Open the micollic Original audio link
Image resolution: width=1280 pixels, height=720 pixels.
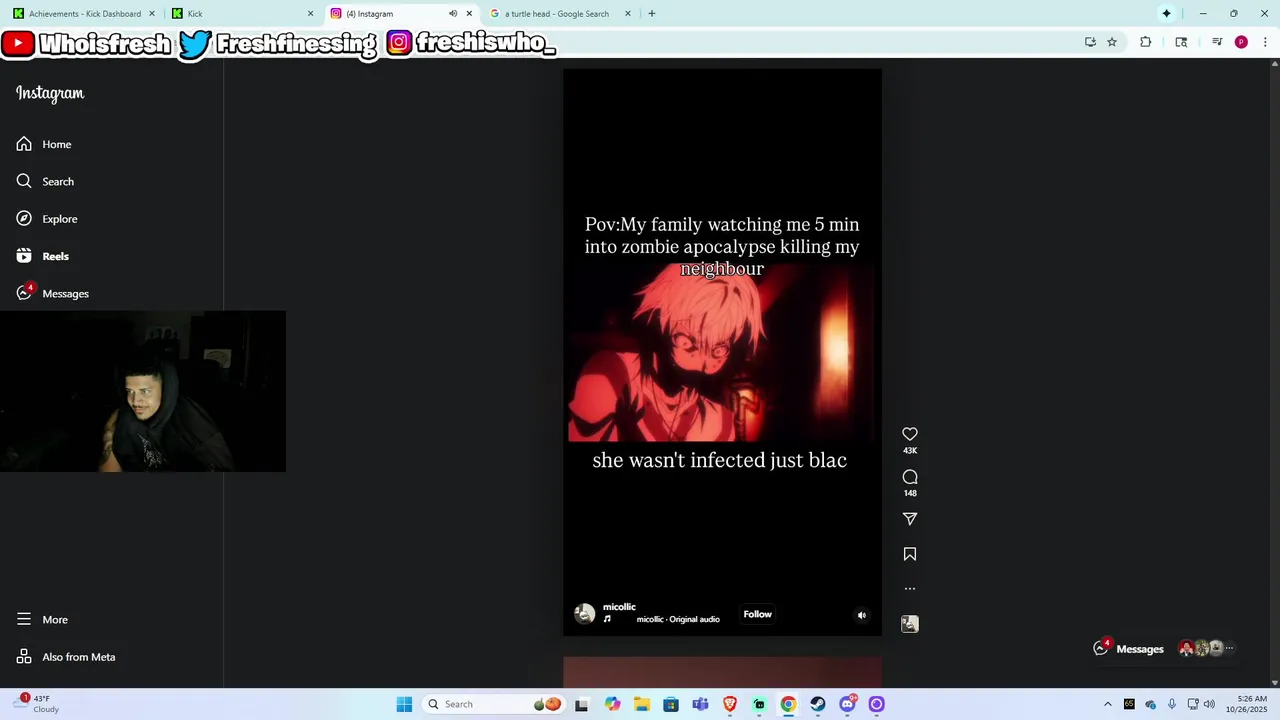coord(678,619)
